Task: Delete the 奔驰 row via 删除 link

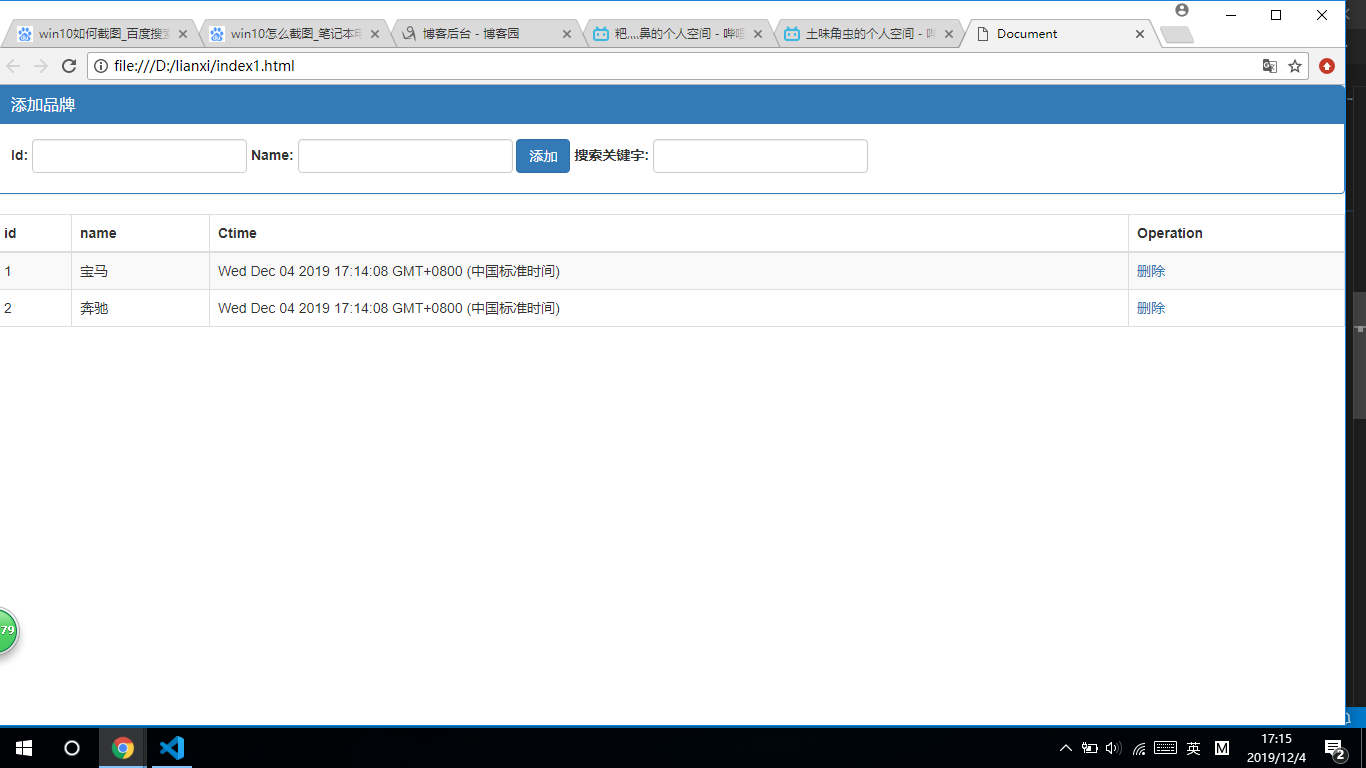Action: (x=1151, y=308)
